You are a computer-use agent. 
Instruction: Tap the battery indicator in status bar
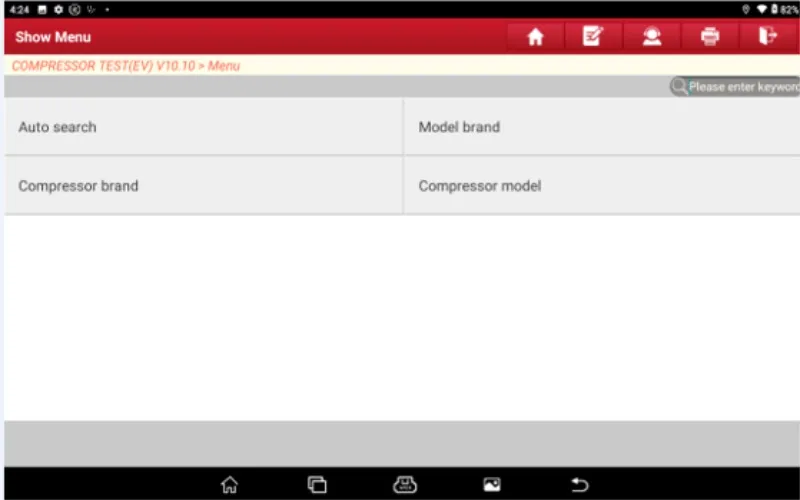(x=774, y=9)
